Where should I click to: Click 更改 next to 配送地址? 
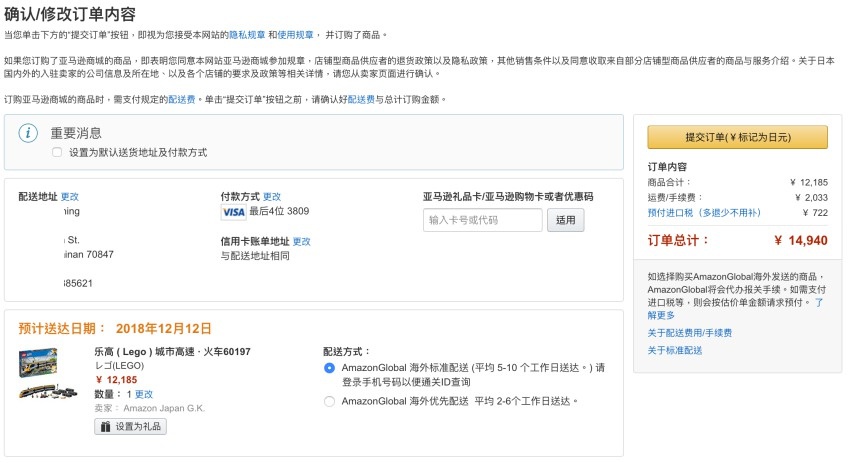tap(69, 197)
